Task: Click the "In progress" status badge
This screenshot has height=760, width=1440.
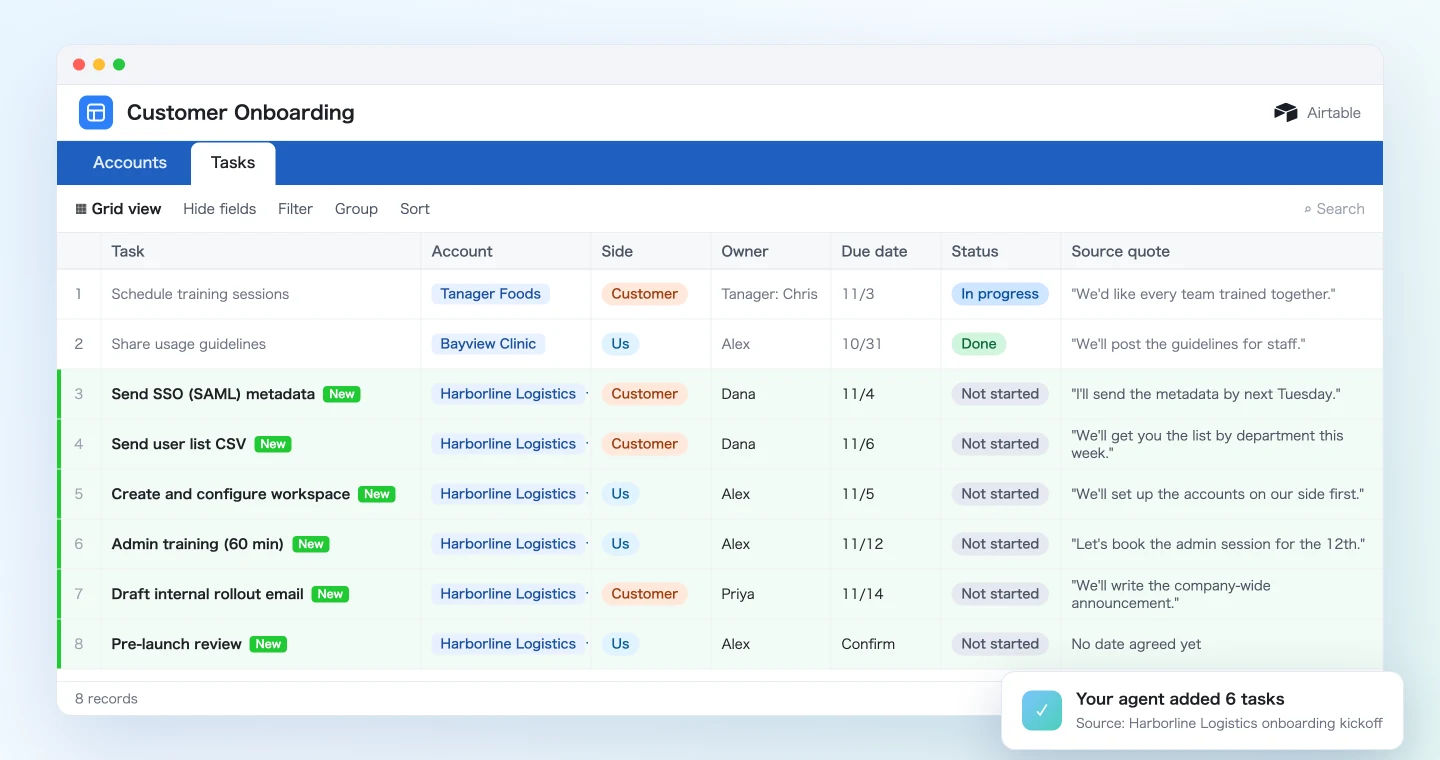Action: click(1000, 294)
